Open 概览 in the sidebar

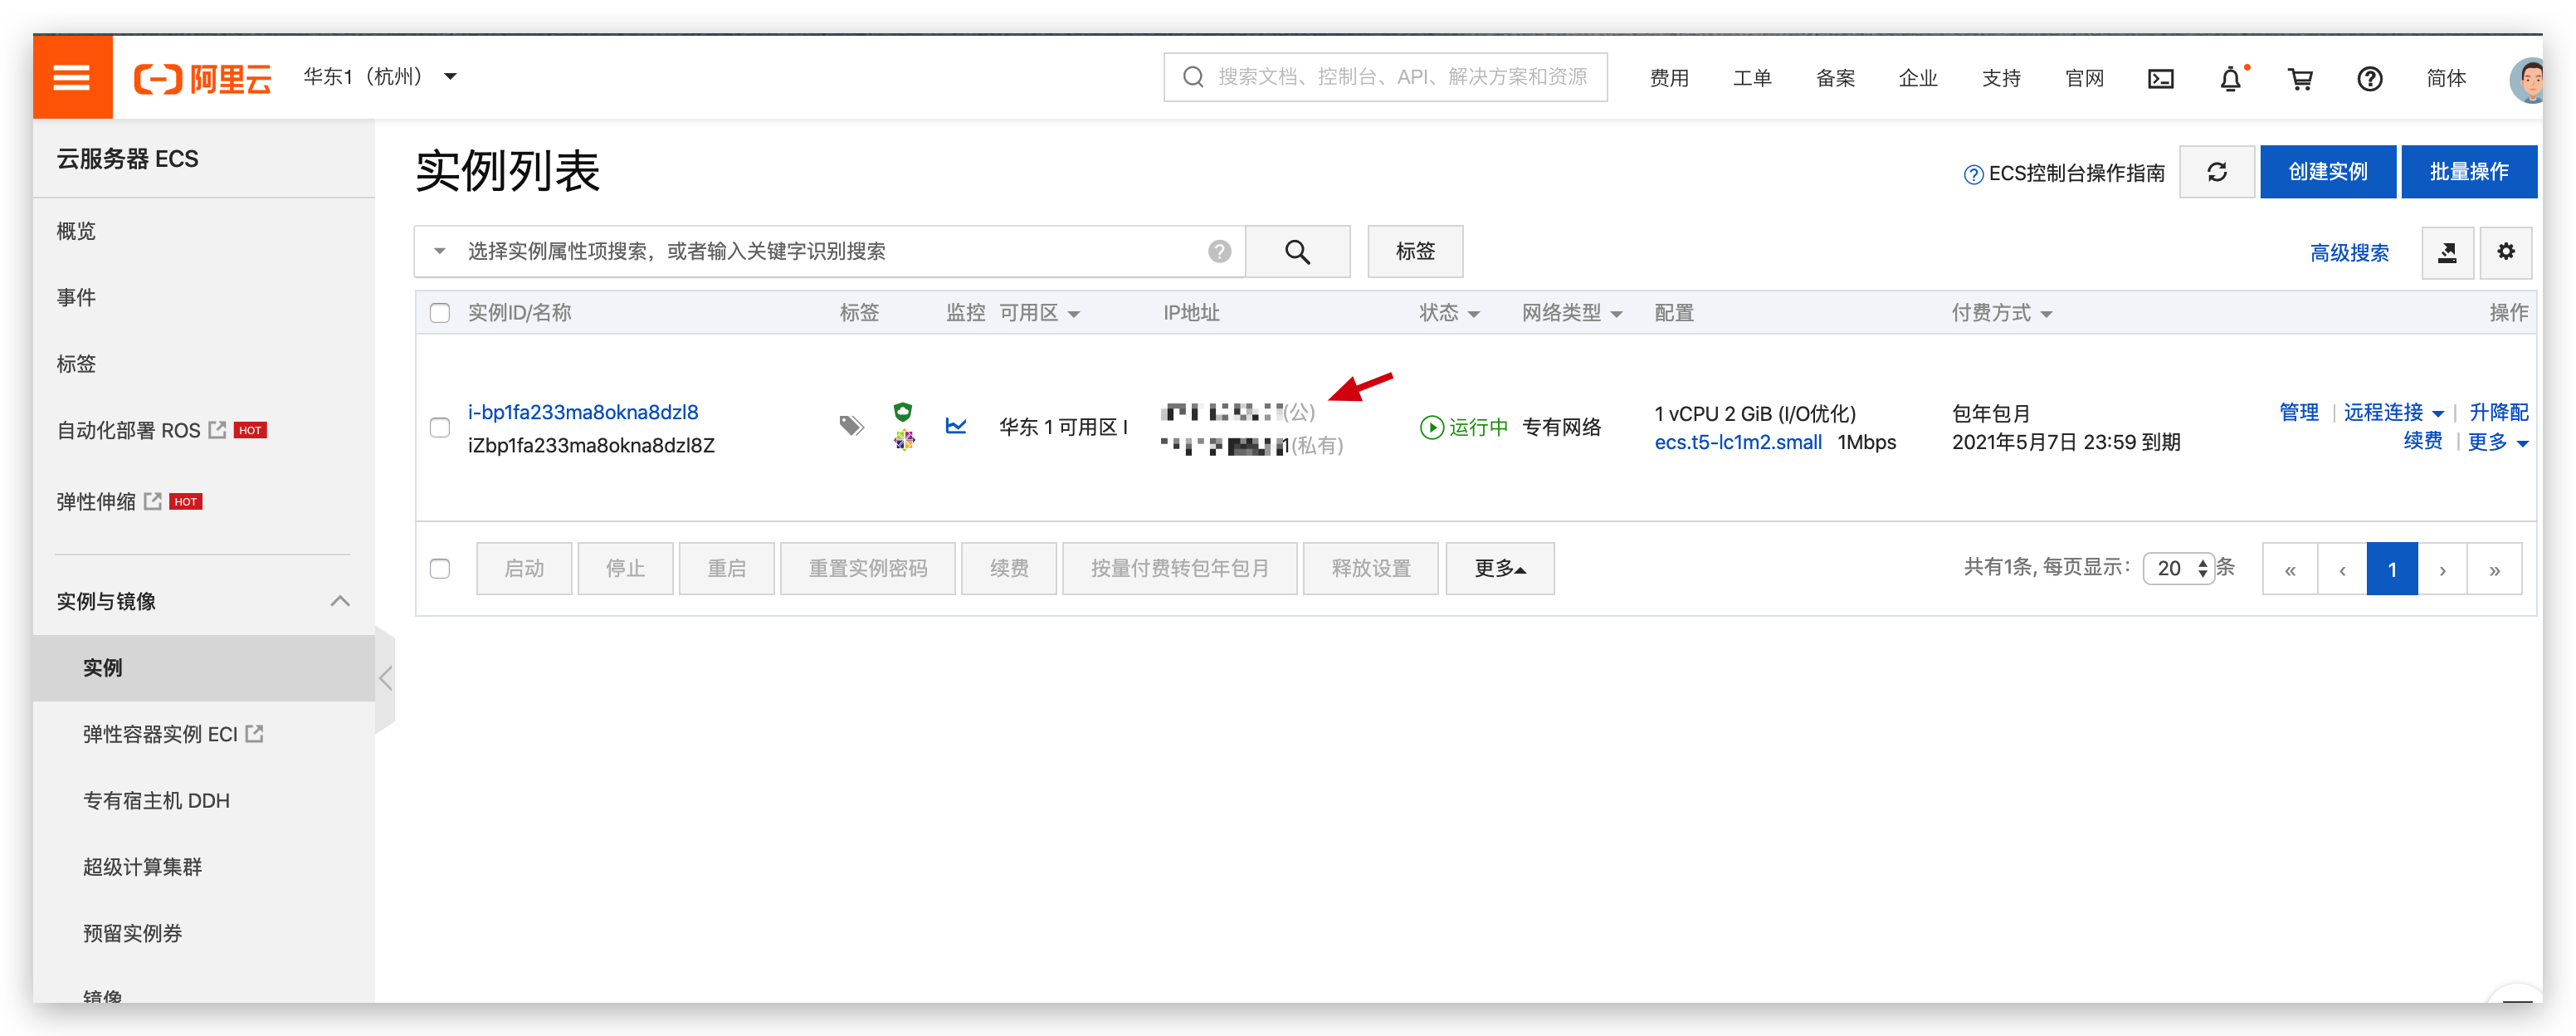(76, 231)
